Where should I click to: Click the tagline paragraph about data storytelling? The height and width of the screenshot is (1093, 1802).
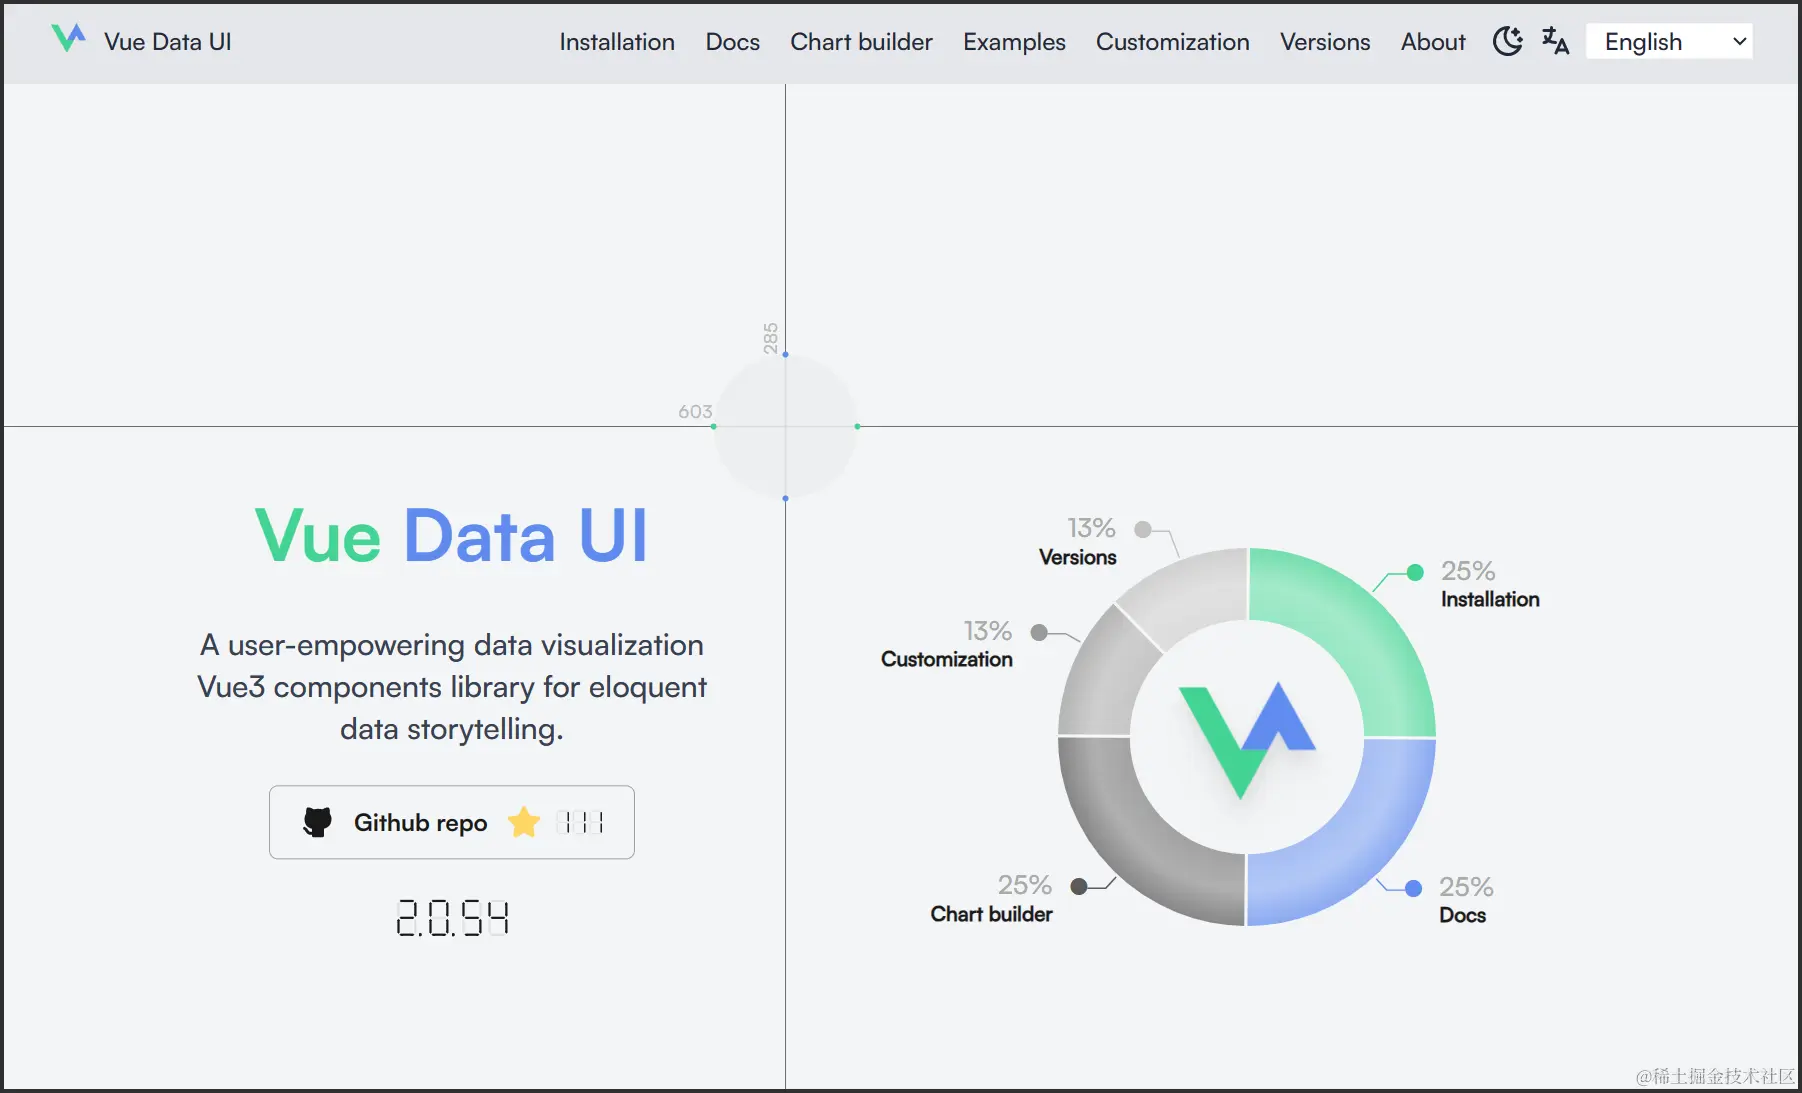[x=452, y=687]
